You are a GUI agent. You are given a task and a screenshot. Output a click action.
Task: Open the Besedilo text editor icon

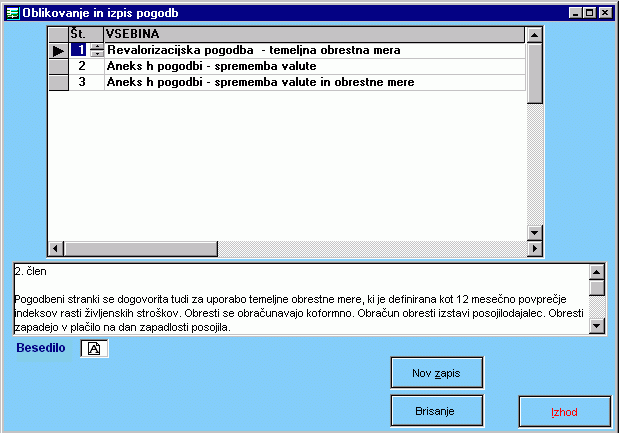click(94, 349)
